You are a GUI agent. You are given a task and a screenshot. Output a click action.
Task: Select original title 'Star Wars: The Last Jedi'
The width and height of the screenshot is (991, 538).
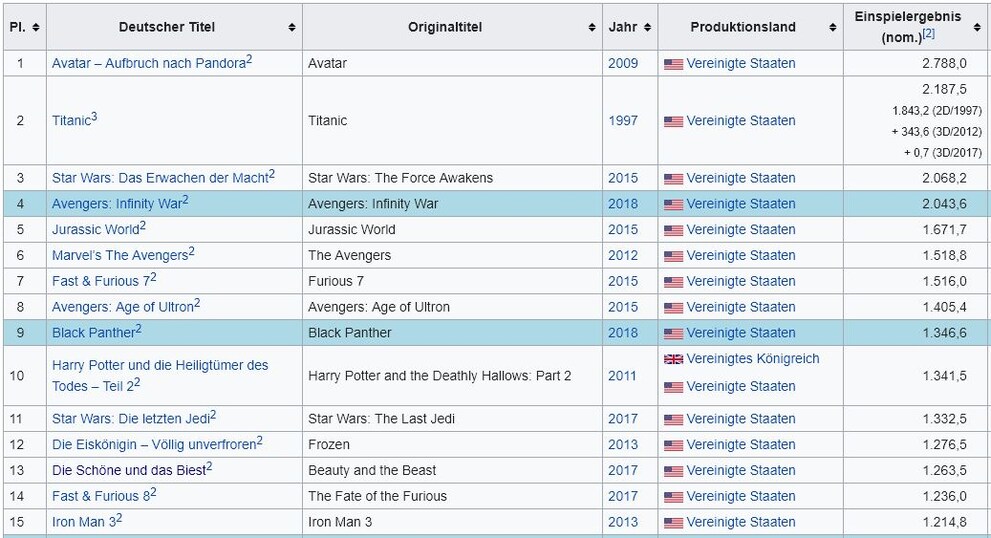click(382, 419)
